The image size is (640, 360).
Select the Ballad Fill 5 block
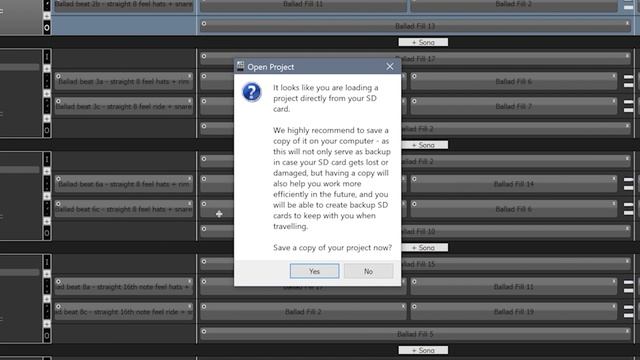pyautogui.click(x=415, y=334)
